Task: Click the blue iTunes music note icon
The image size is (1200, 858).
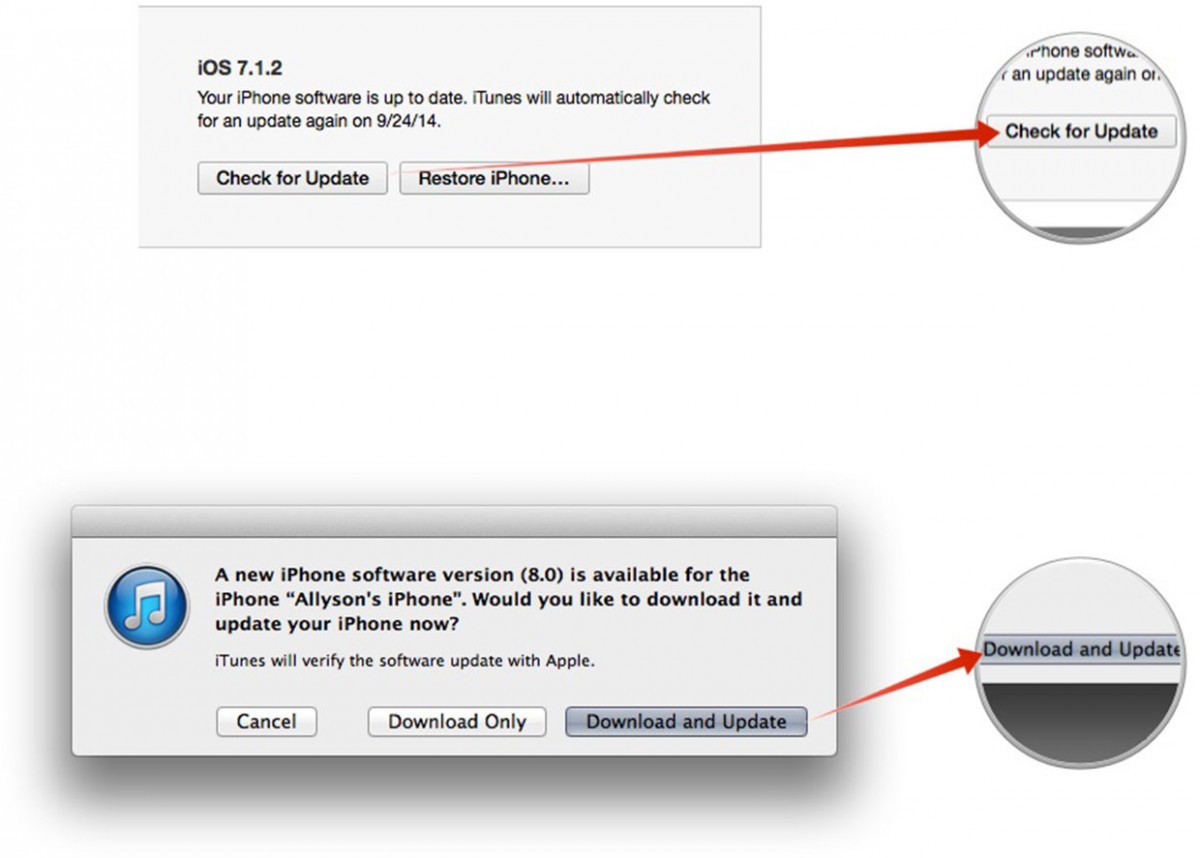Action: 146,607
